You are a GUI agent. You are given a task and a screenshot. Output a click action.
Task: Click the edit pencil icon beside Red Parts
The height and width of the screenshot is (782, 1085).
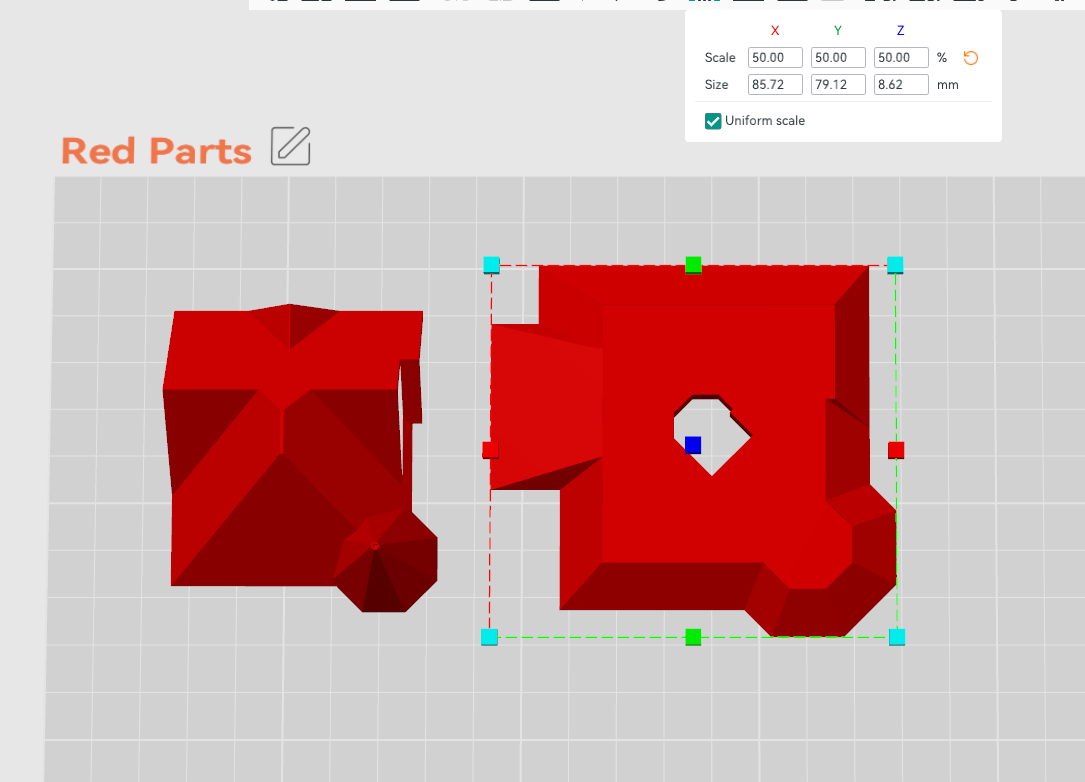click(291, 146)
